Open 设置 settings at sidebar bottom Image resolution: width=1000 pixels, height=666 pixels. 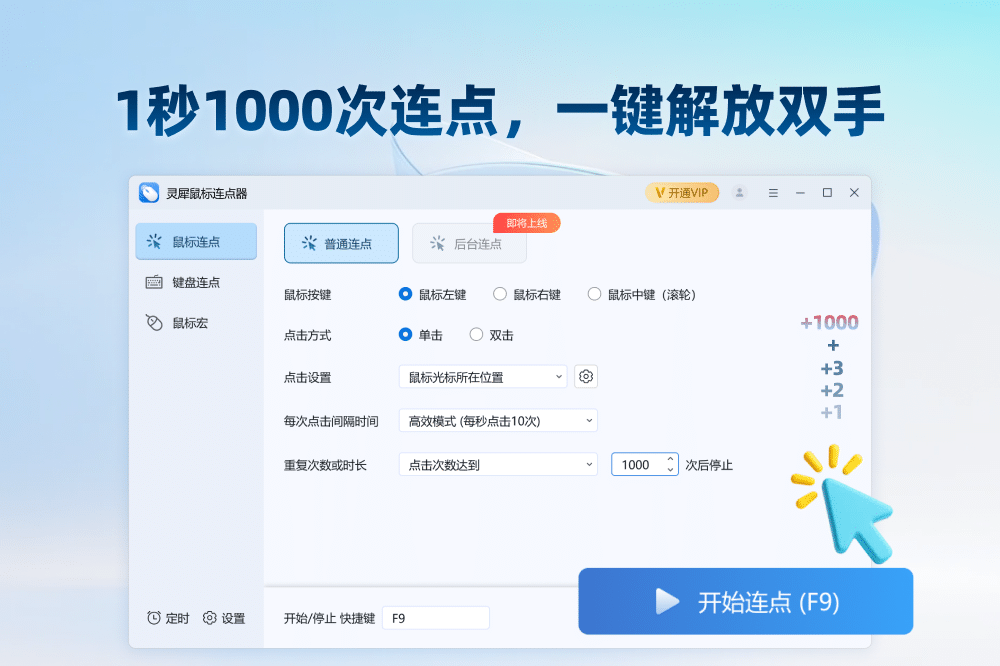coord(224,618)
